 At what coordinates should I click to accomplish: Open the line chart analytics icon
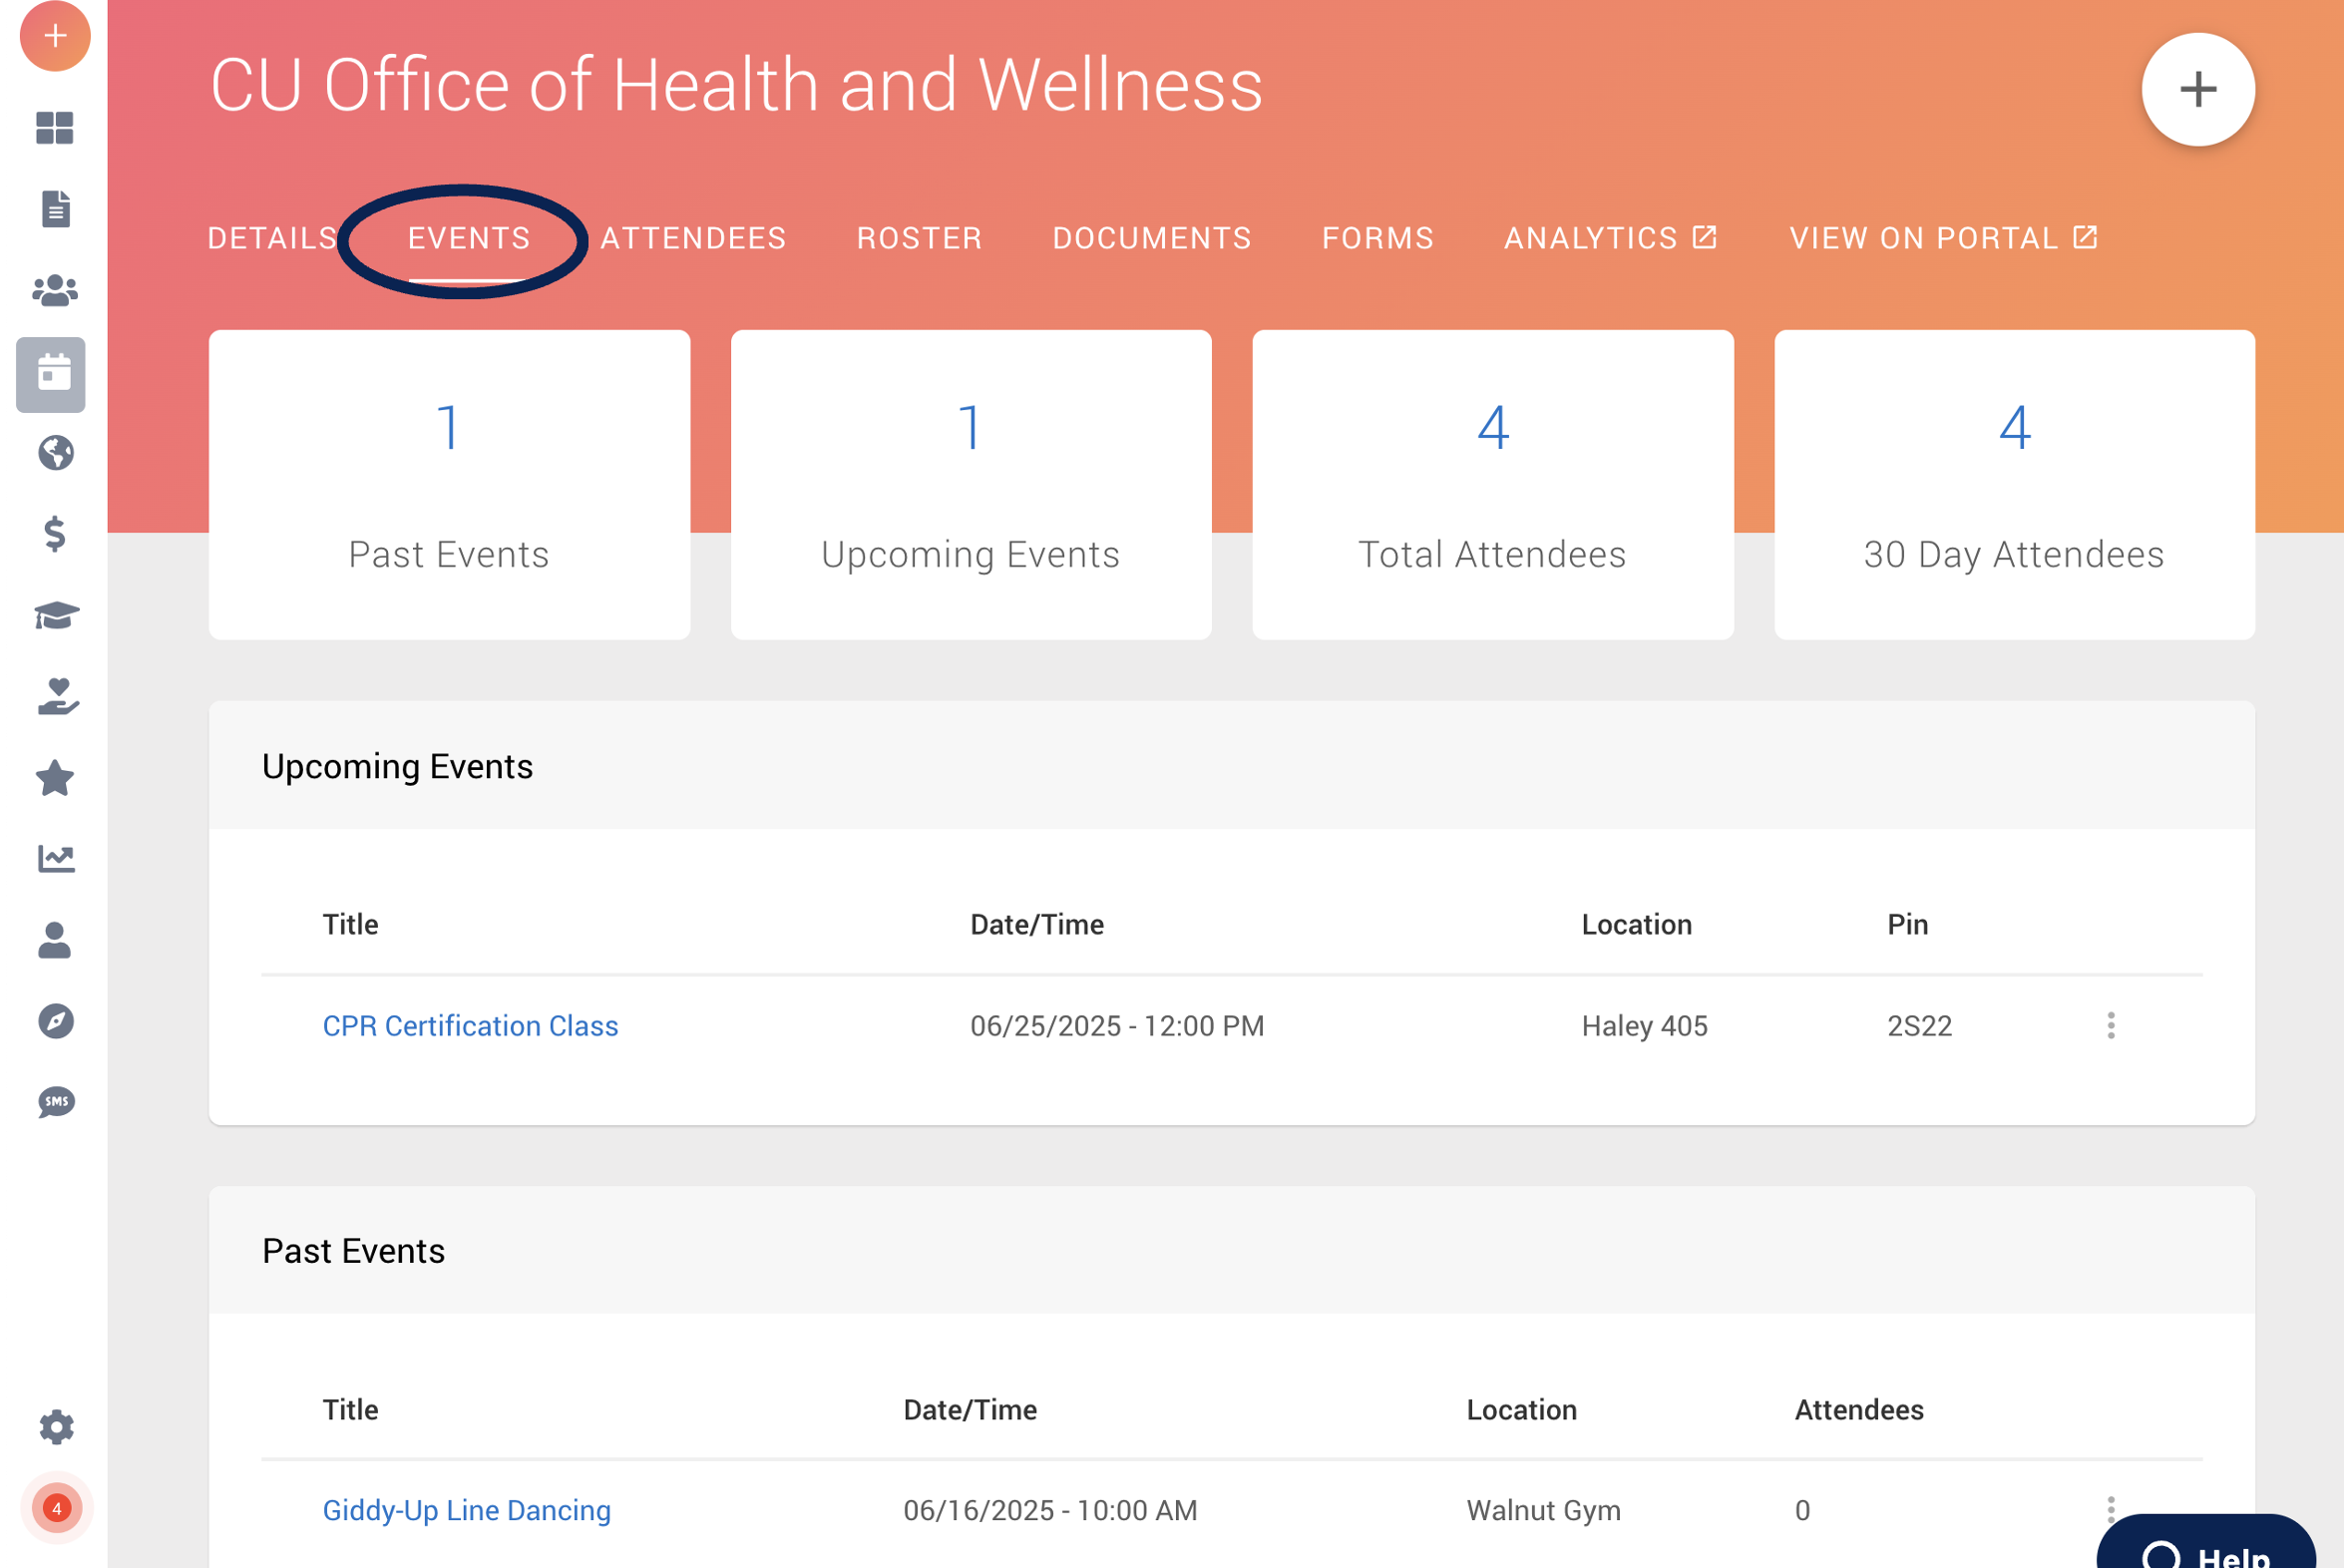pos(56,858)
